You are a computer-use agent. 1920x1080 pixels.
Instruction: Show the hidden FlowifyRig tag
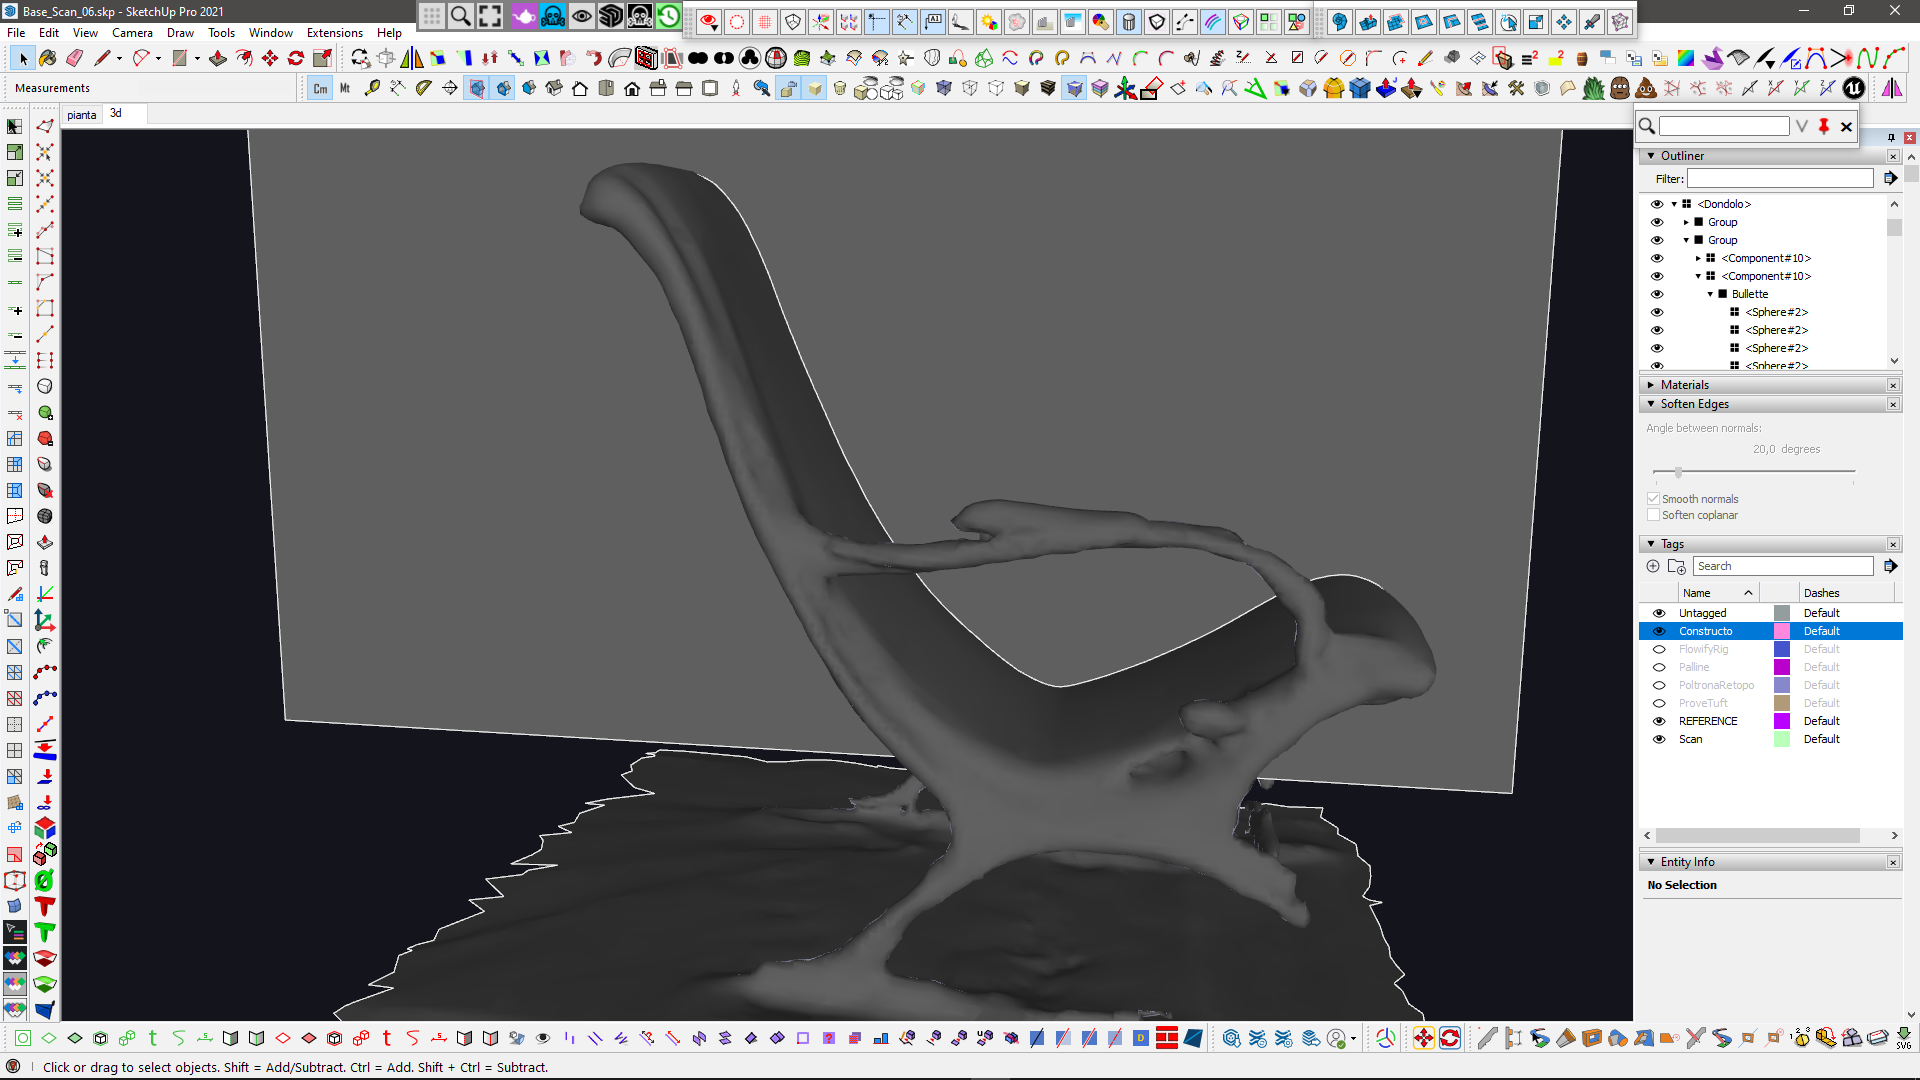click(x=1659, y=649)
